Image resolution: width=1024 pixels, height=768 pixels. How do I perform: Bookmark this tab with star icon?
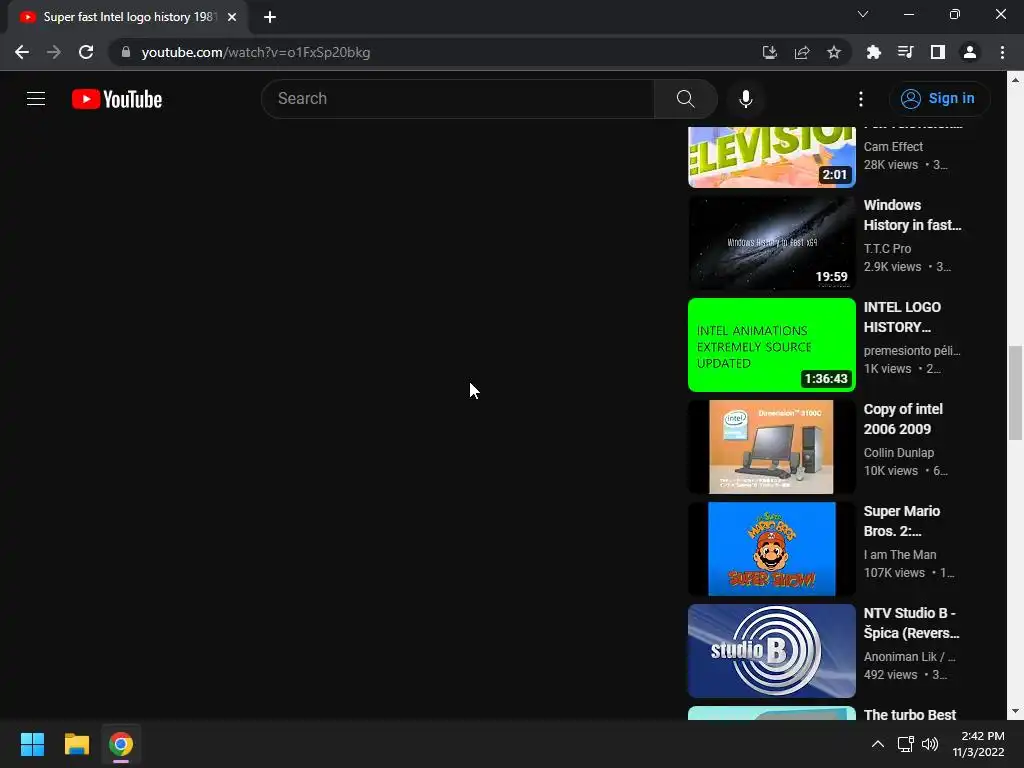coord(834,52)
